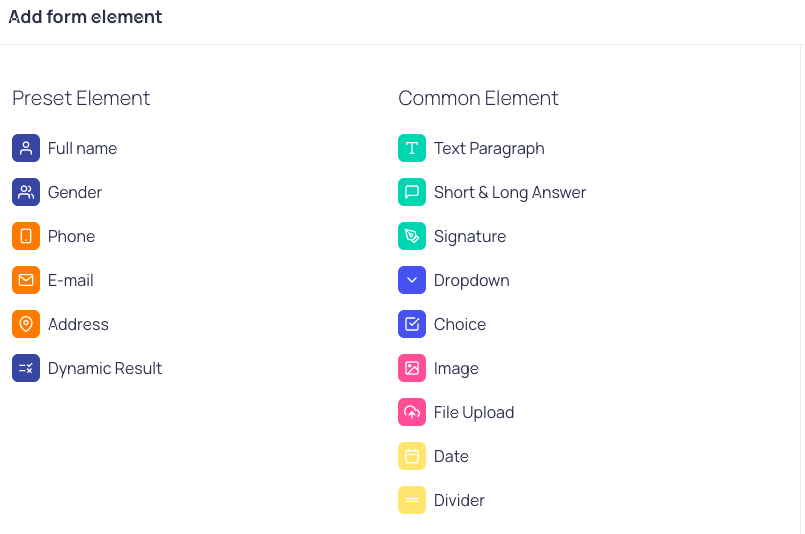Click the yellow Divider icon
This screenshot has height=534, width=805.
click(412, 500)
